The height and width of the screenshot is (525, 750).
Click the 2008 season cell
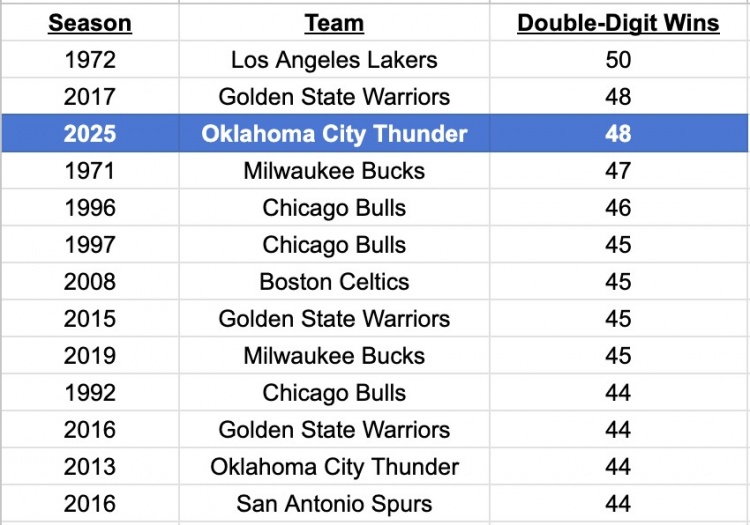[90, 282]
